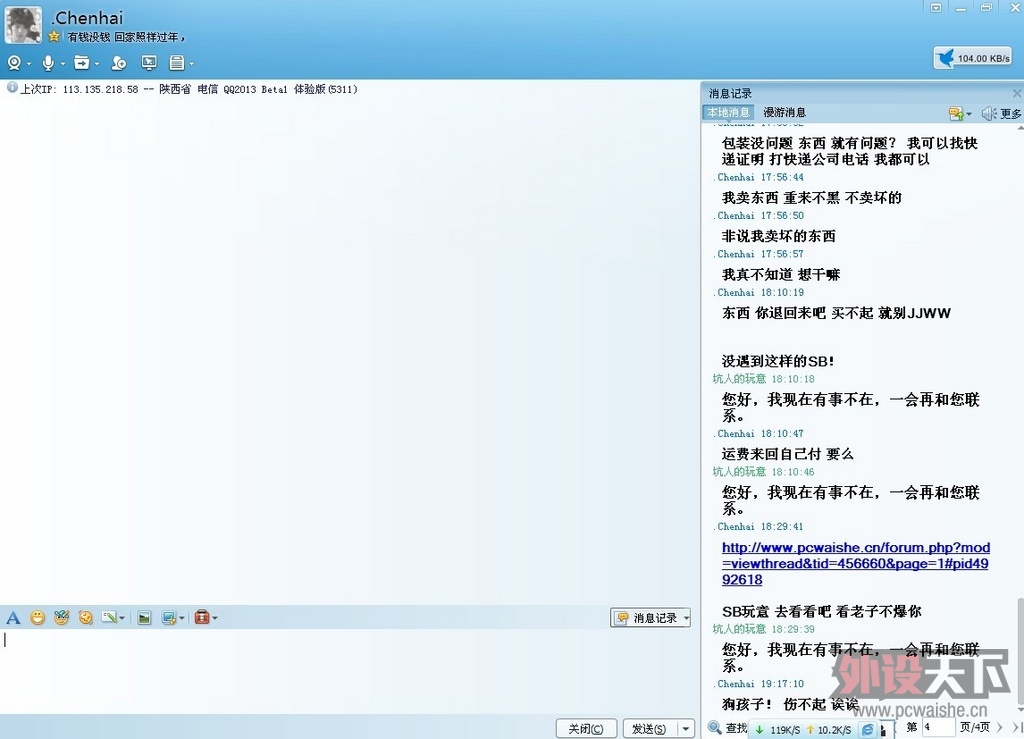Start a voice call with the microphone icon

point(48,63)
